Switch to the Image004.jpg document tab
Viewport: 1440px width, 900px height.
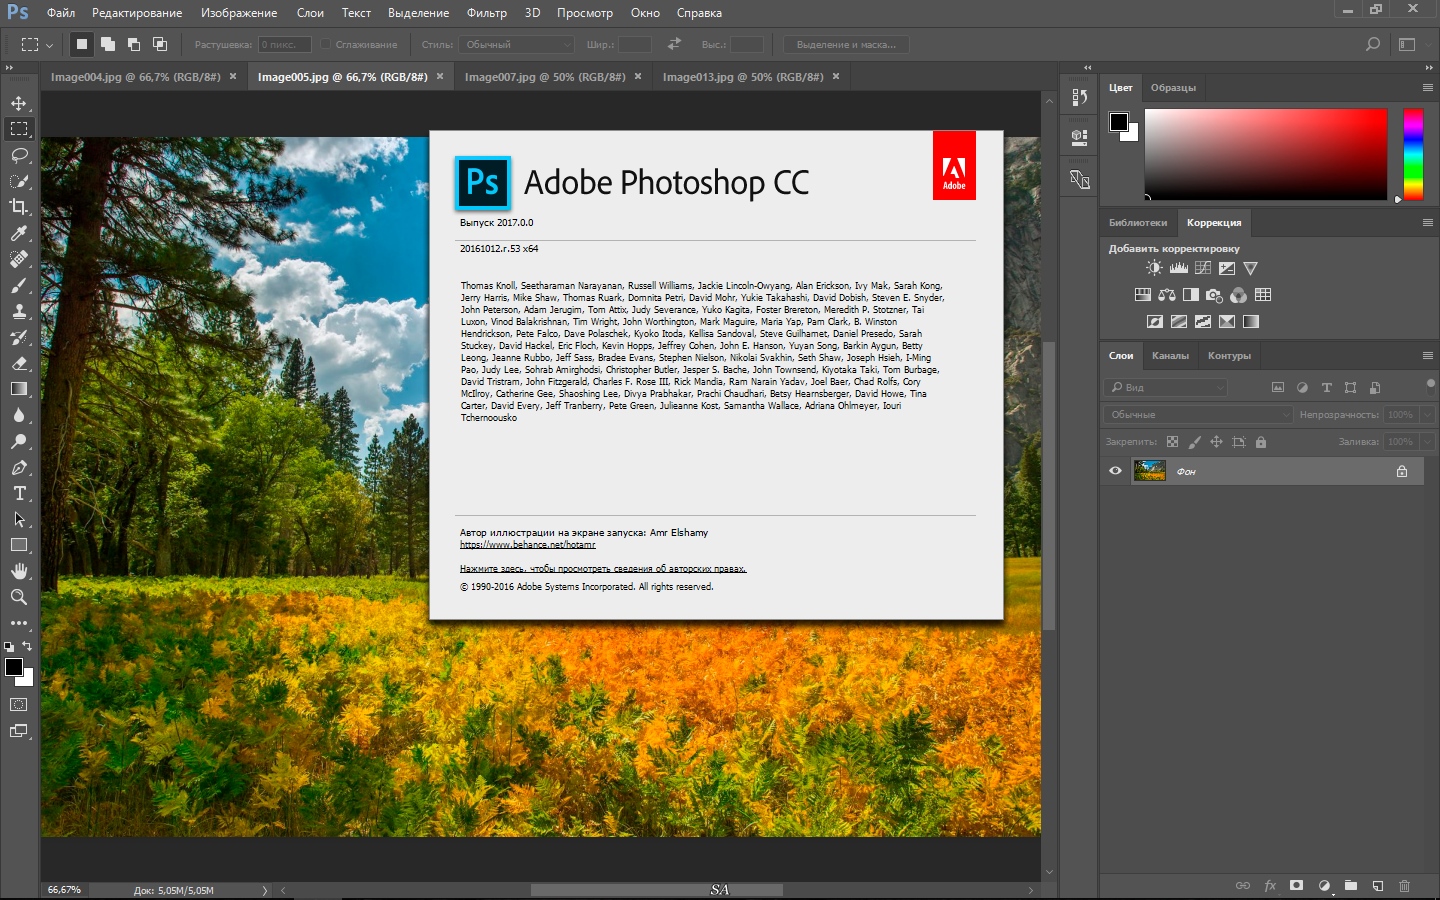click(x=136, y=76)
